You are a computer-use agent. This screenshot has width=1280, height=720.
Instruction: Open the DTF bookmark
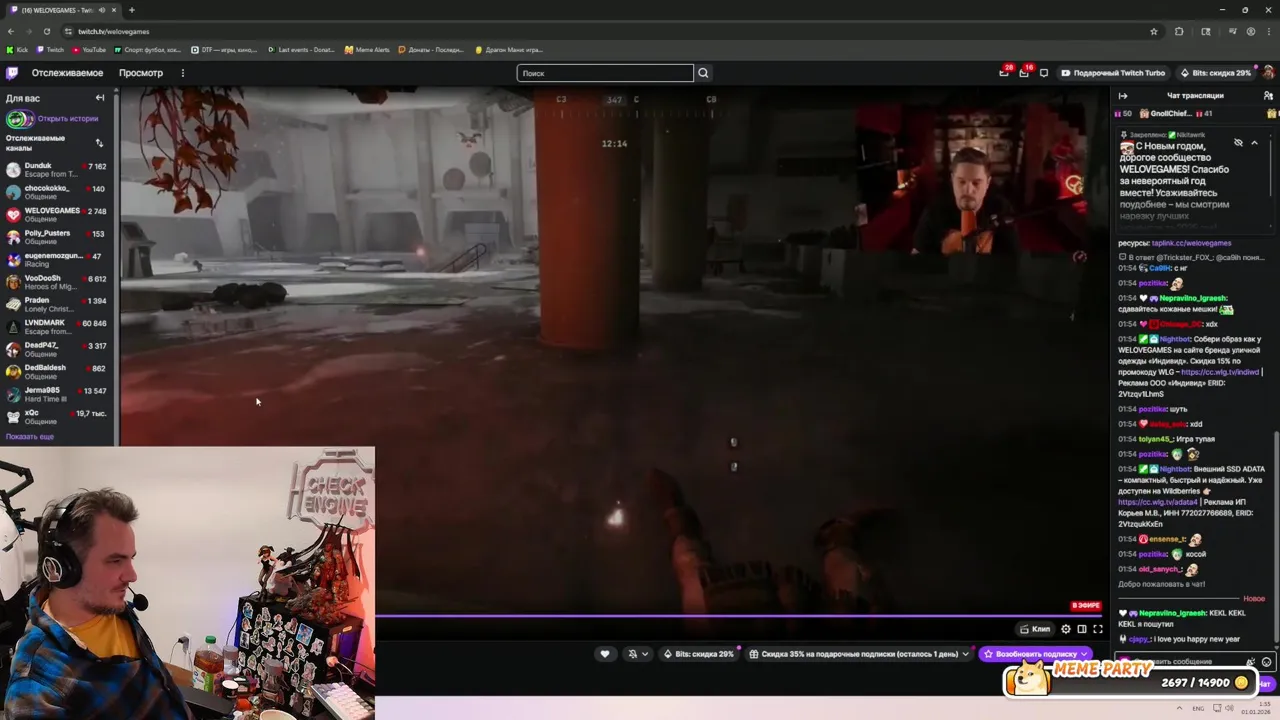224,49
